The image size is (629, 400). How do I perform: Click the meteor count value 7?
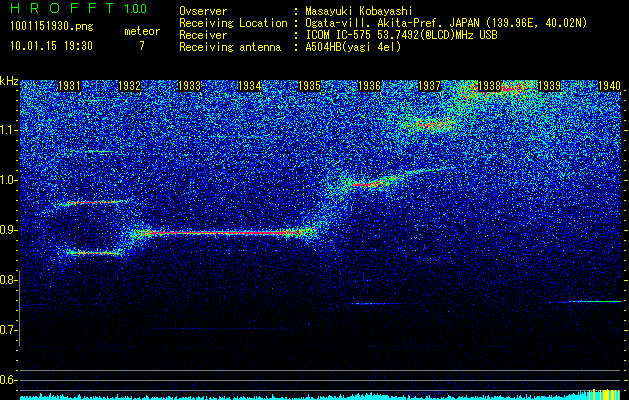tap(142, 46)
